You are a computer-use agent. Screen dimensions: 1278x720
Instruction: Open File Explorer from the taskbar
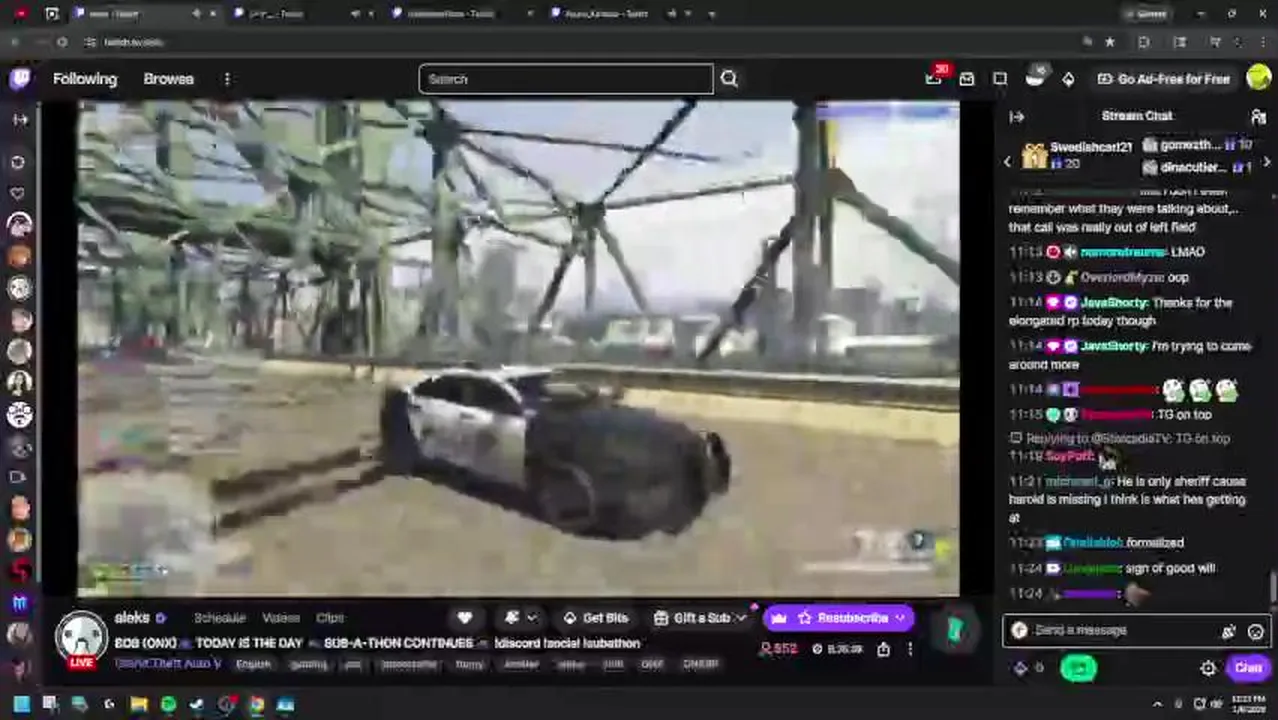[138, 704]
